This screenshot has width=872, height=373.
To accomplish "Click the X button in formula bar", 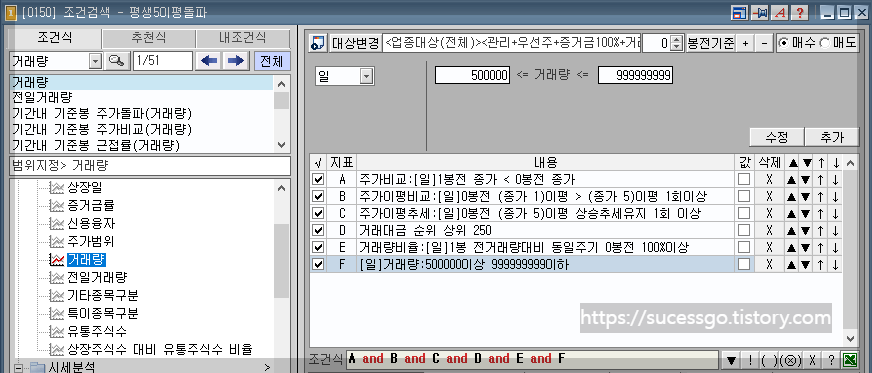I will click(812, 359).
